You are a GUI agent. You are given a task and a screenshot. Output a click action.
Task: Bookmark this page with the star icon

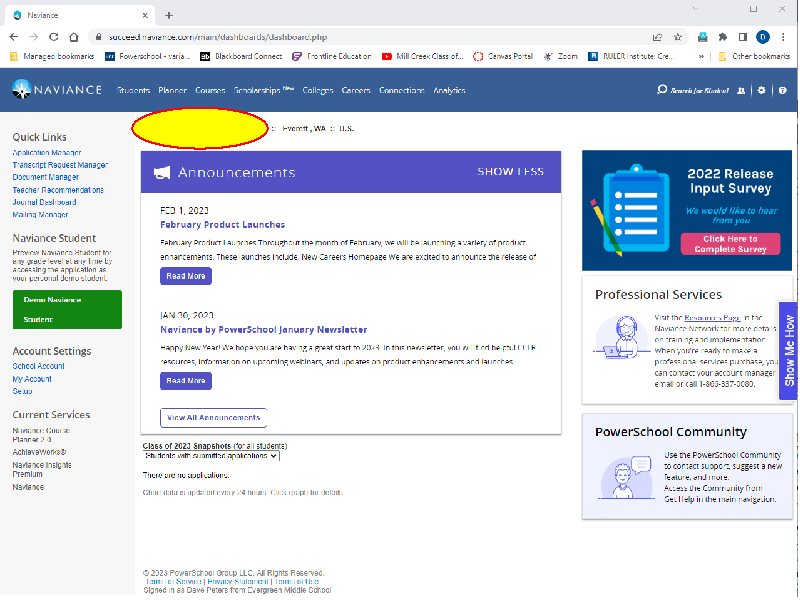[678, 37]
